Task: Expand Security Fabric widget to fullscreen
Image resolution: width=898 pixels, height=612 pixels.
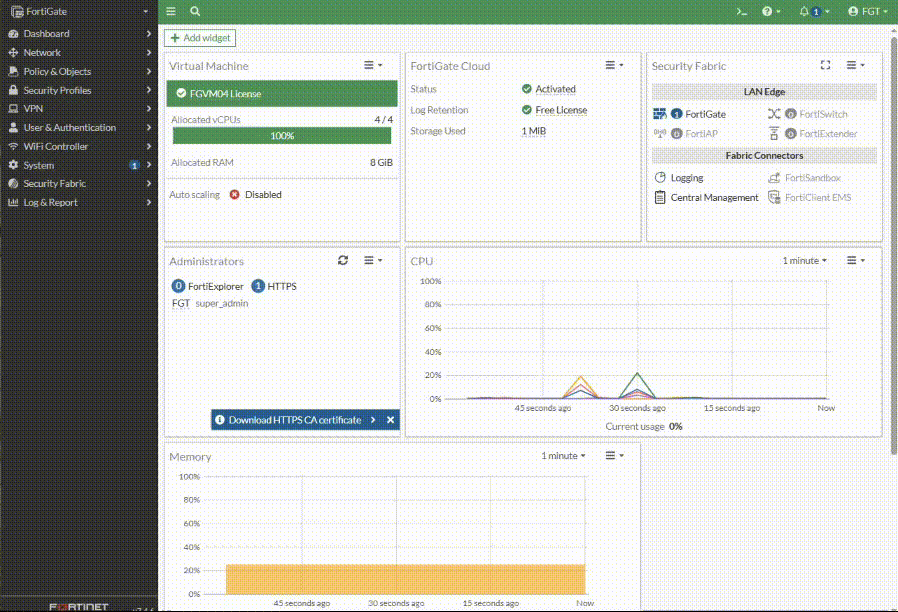Action: (x=825, y=65)
